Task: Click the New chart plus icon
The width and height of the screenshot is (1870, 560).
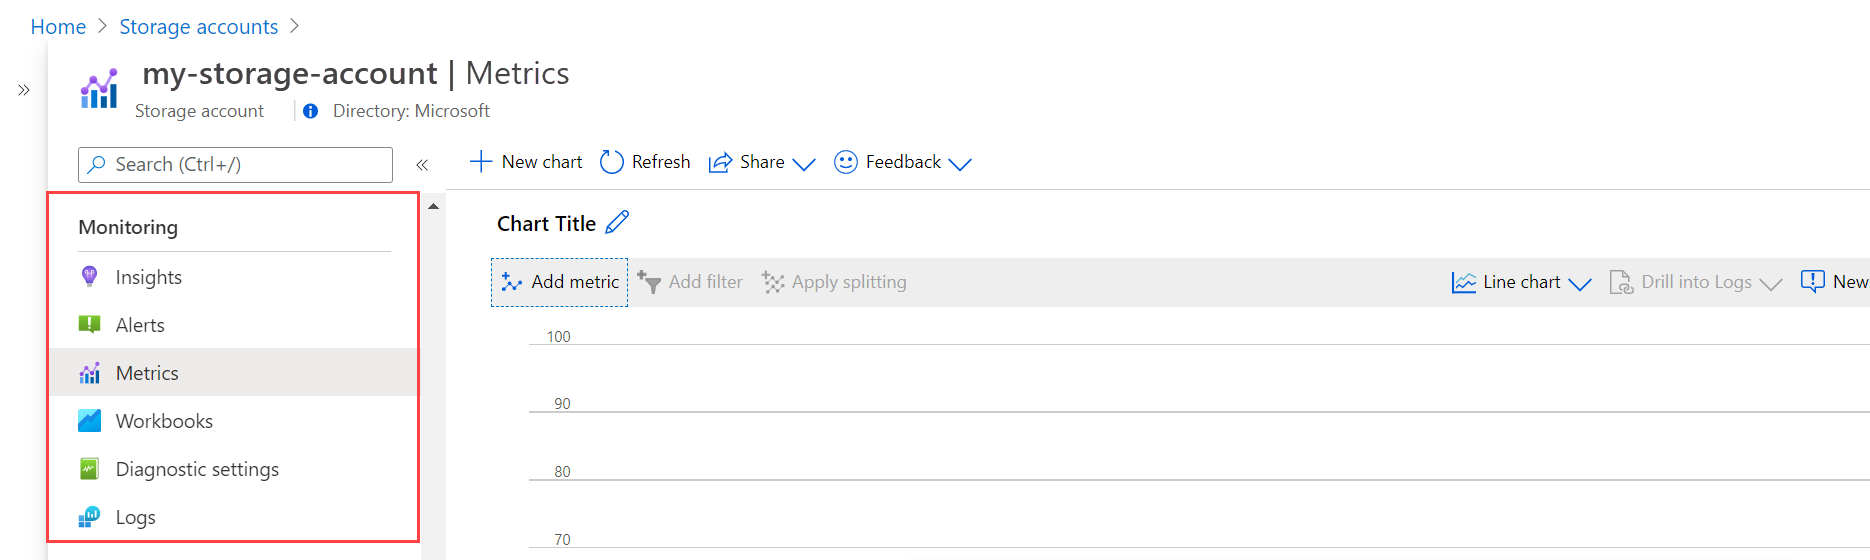Action: [x=481, y=162]
